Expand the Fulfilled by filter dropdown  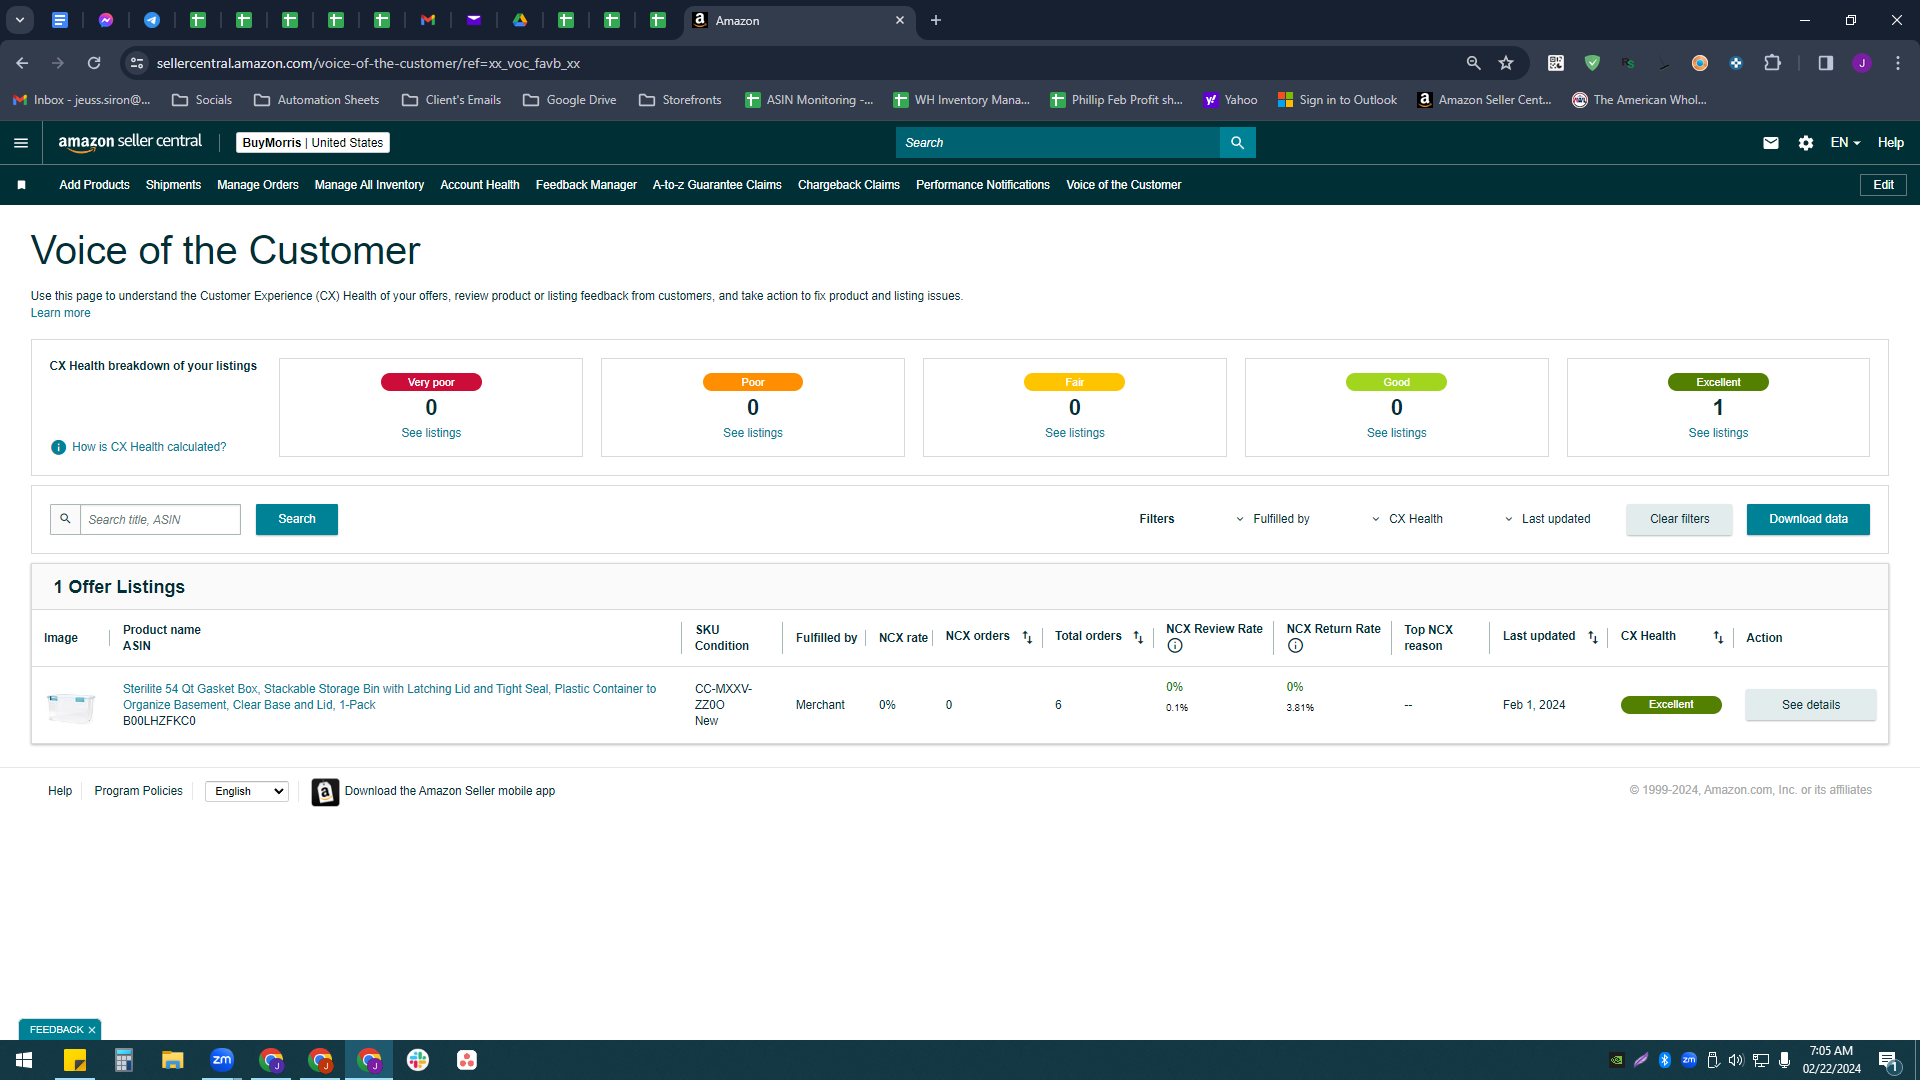click(x=1272, y=519)
